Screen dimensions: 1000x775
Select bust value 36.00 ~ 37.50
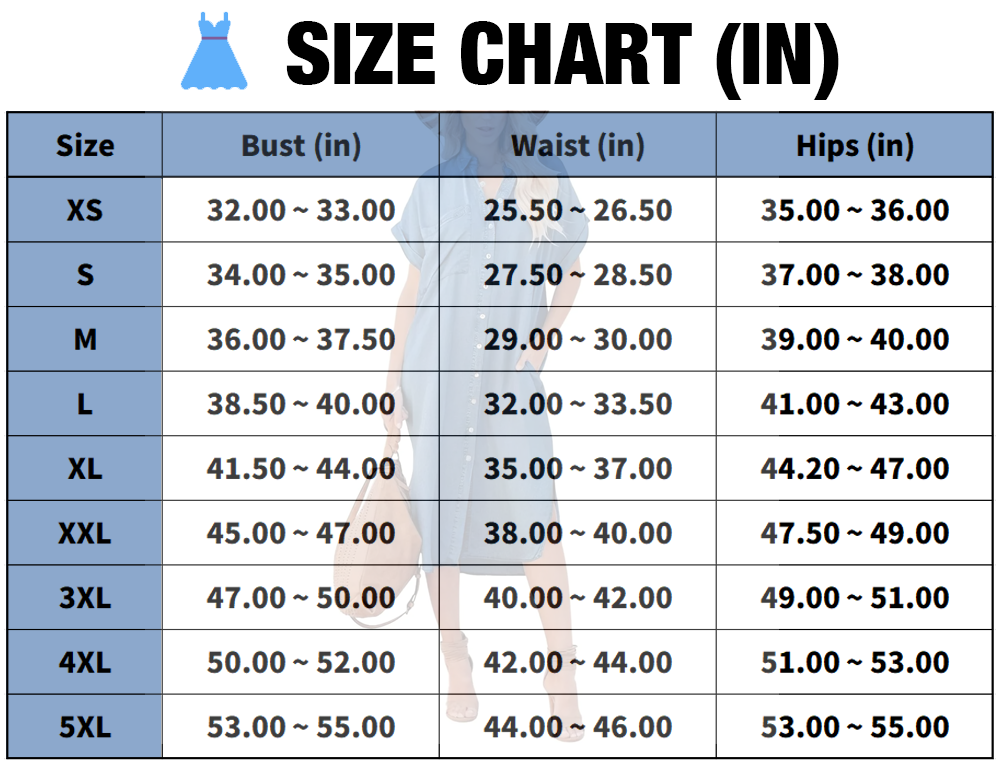tap(301, 339)
